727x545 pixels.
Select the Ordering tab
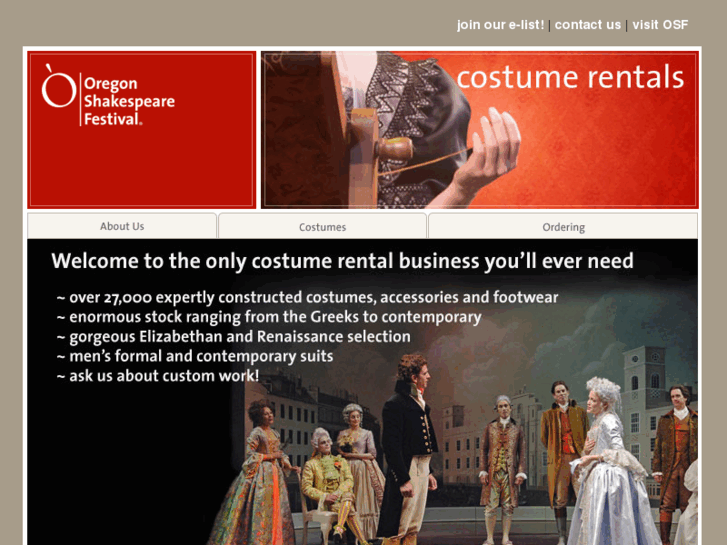pos(563,227)
